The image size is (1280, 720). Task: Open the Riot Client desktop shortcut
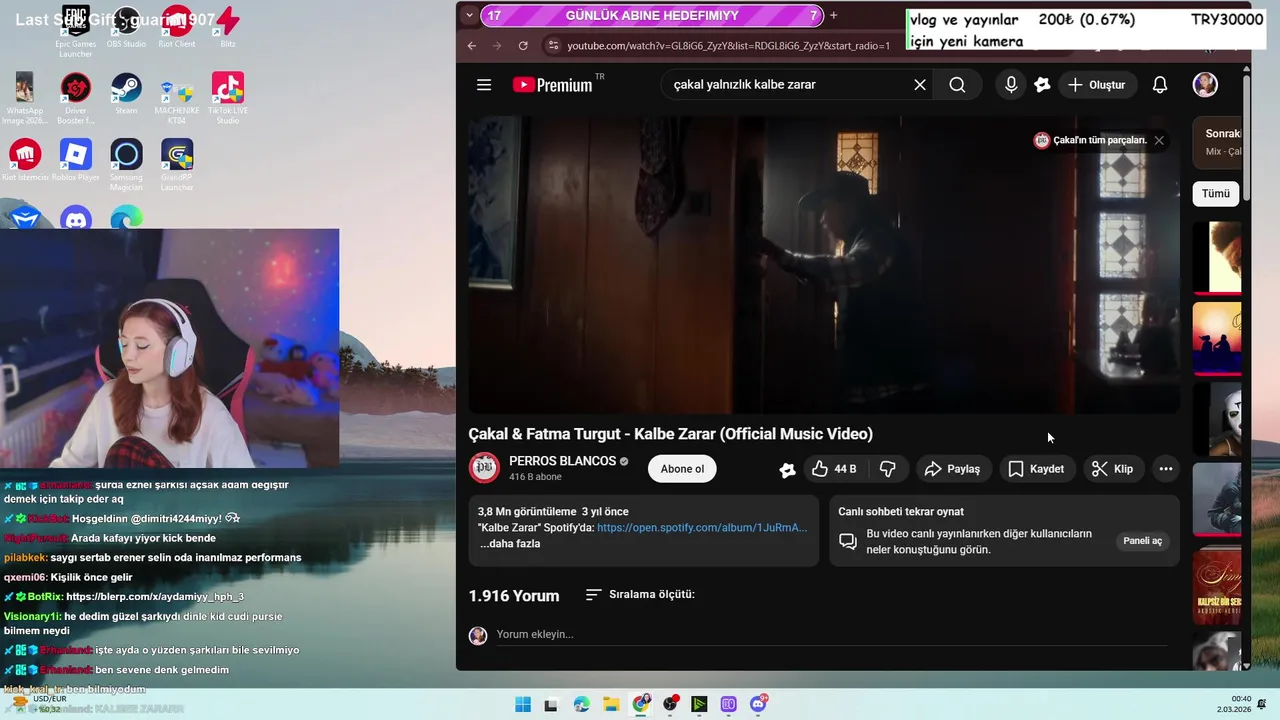pos(177,27)
